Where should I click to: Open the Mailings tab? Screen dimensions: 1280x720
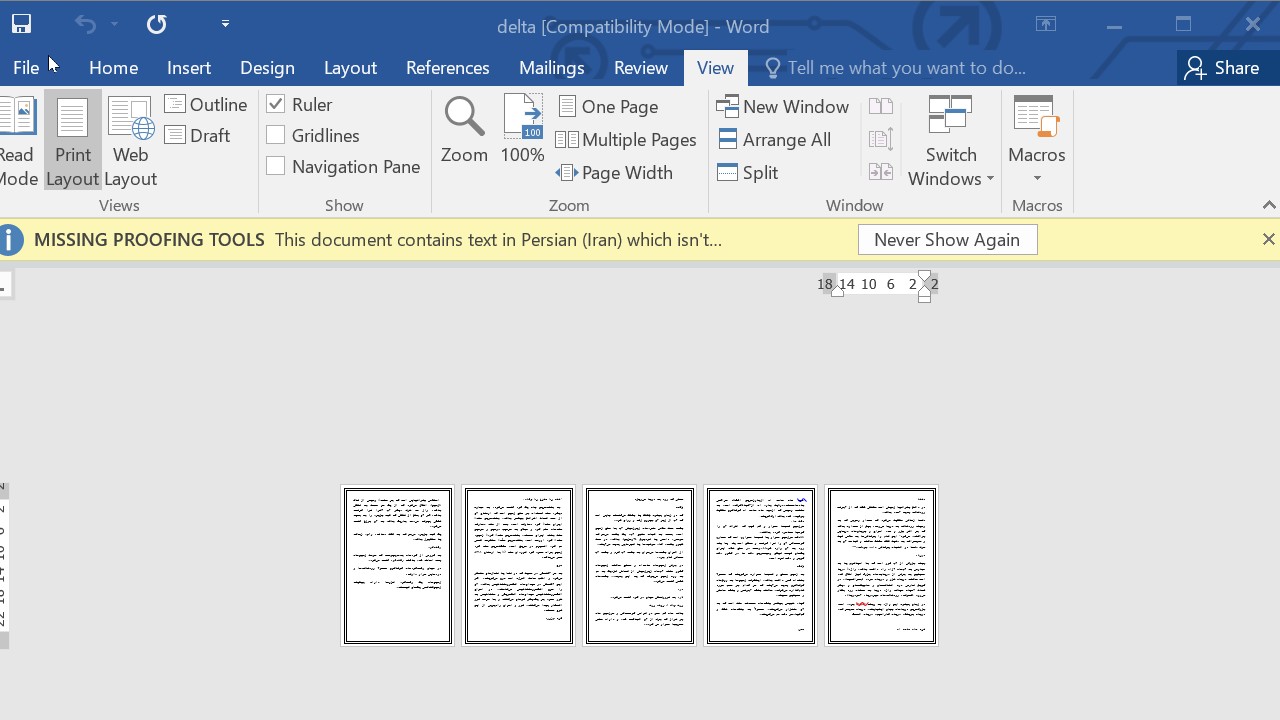coord(551,68)
